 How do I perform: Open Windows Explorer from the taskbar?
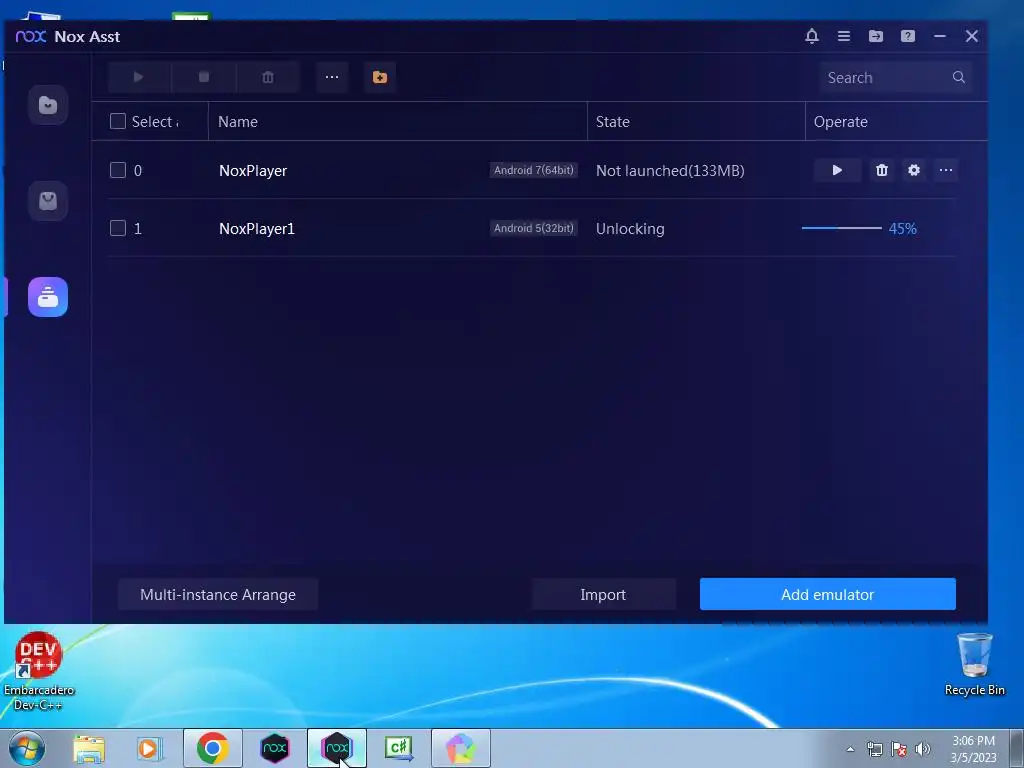[89, 748]
